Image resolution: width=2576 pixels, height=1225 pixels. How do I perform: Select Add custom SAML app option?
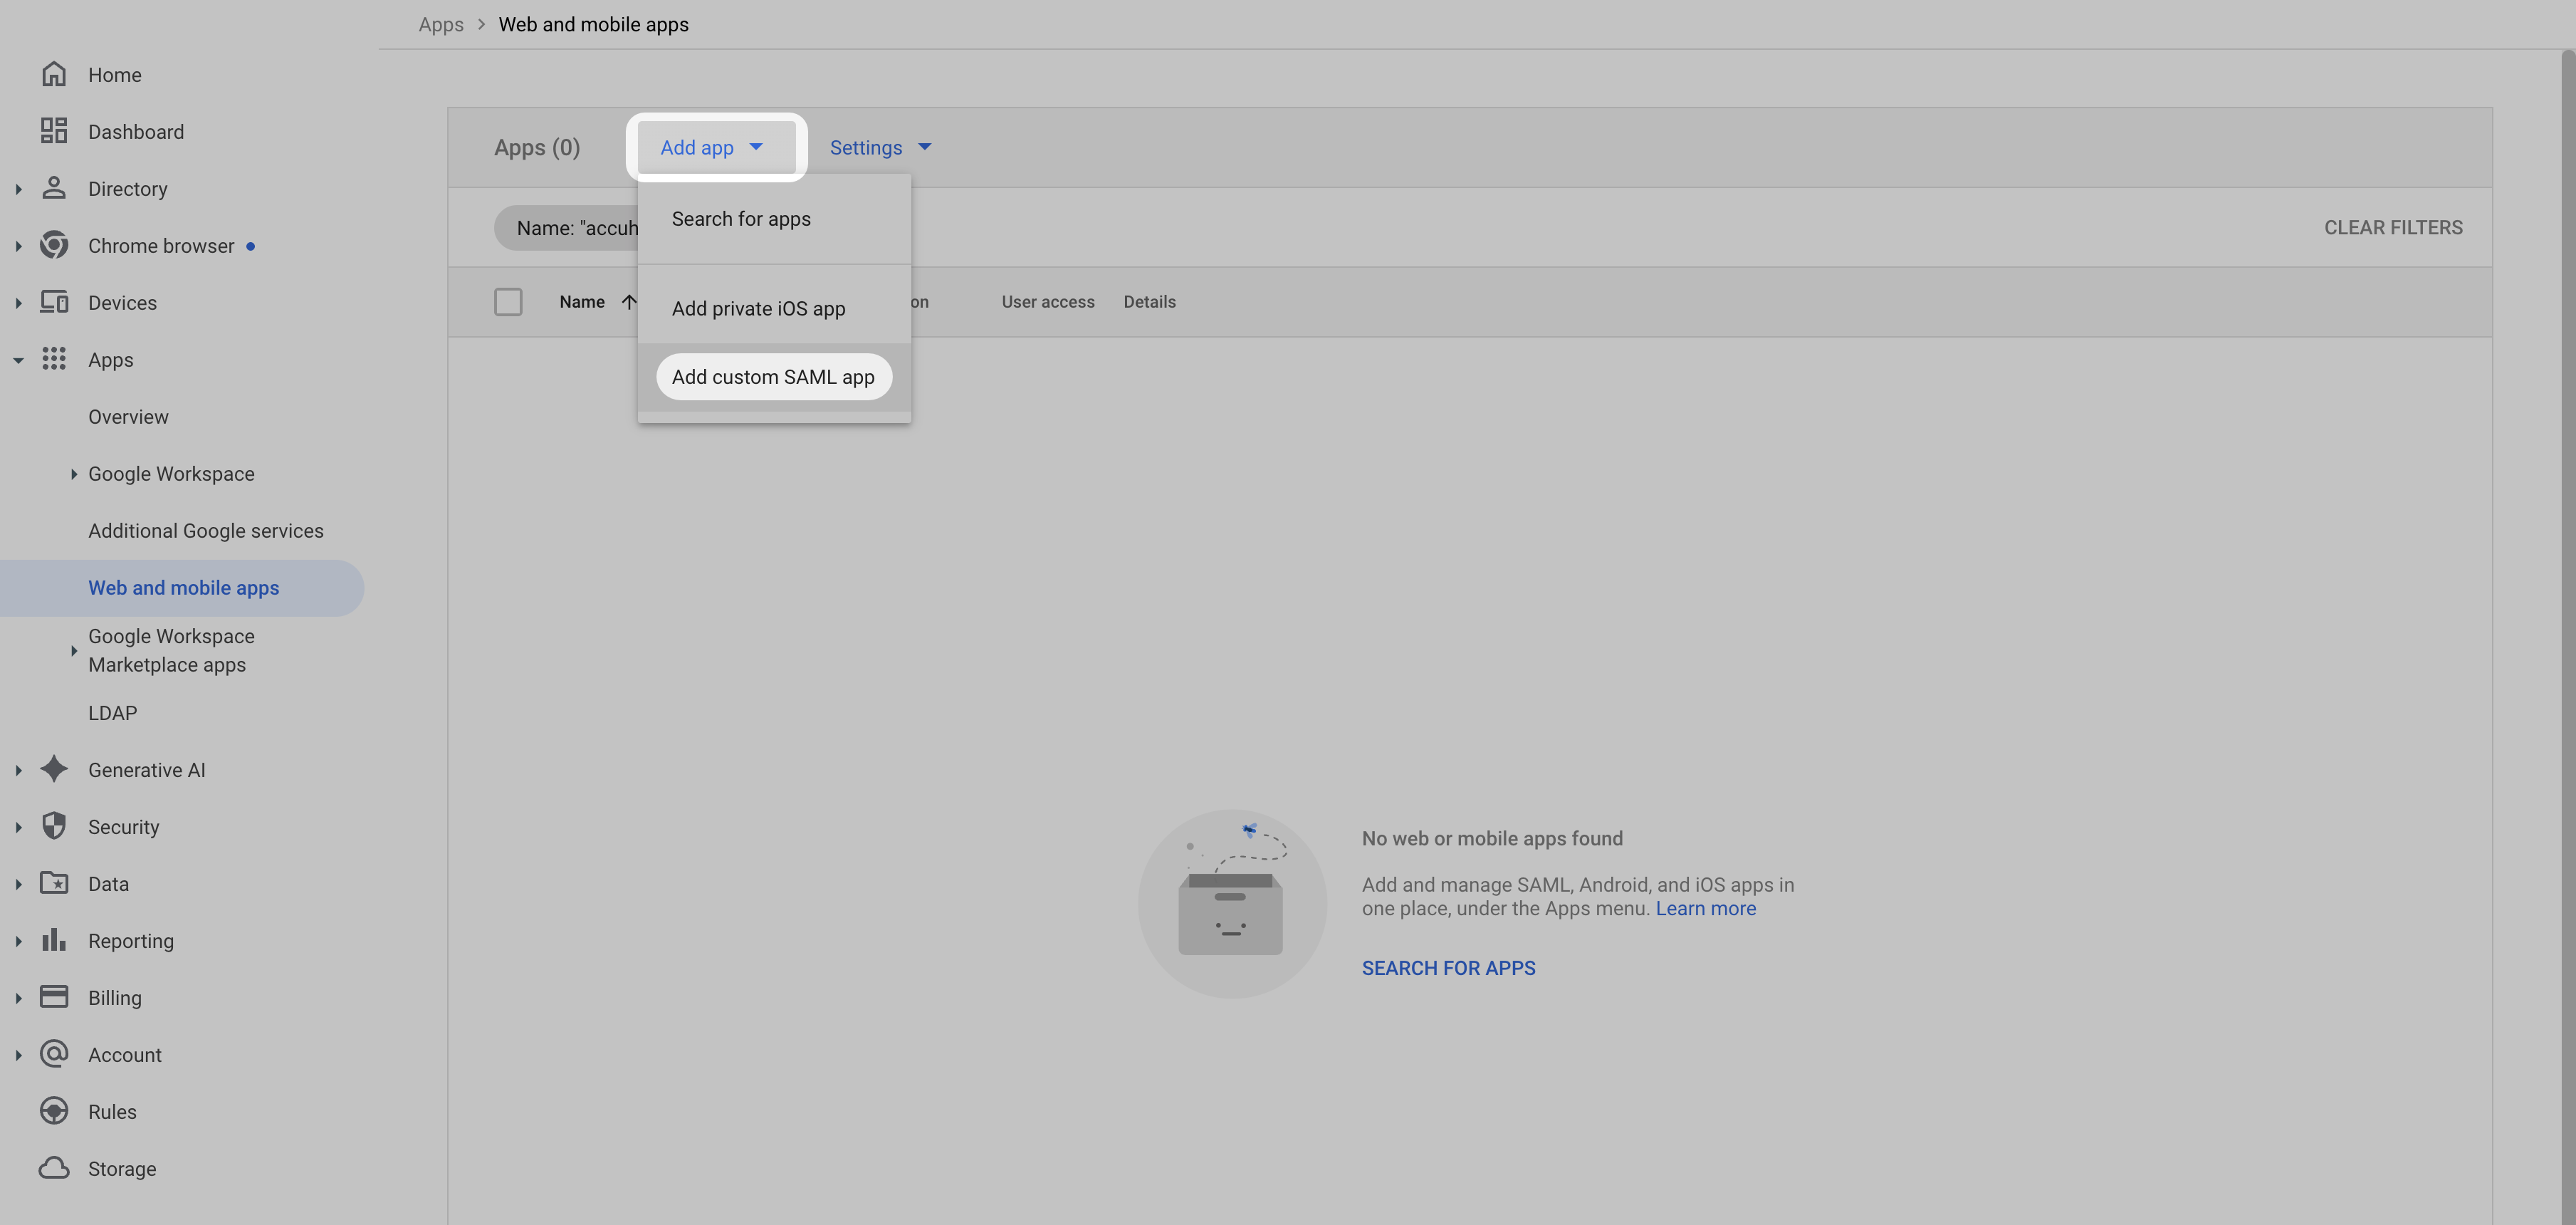tap(774, 376)
